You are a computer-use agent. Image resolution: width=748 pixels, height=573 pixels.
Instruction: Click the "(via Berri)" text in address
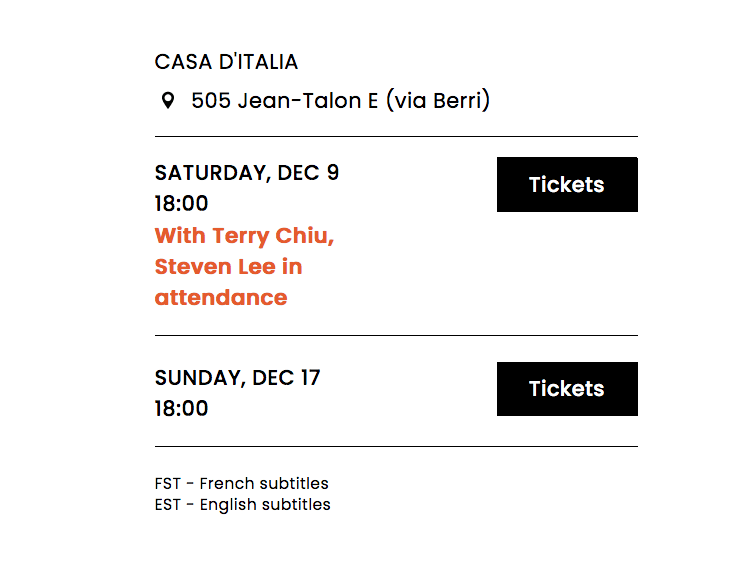coord(438,101)
